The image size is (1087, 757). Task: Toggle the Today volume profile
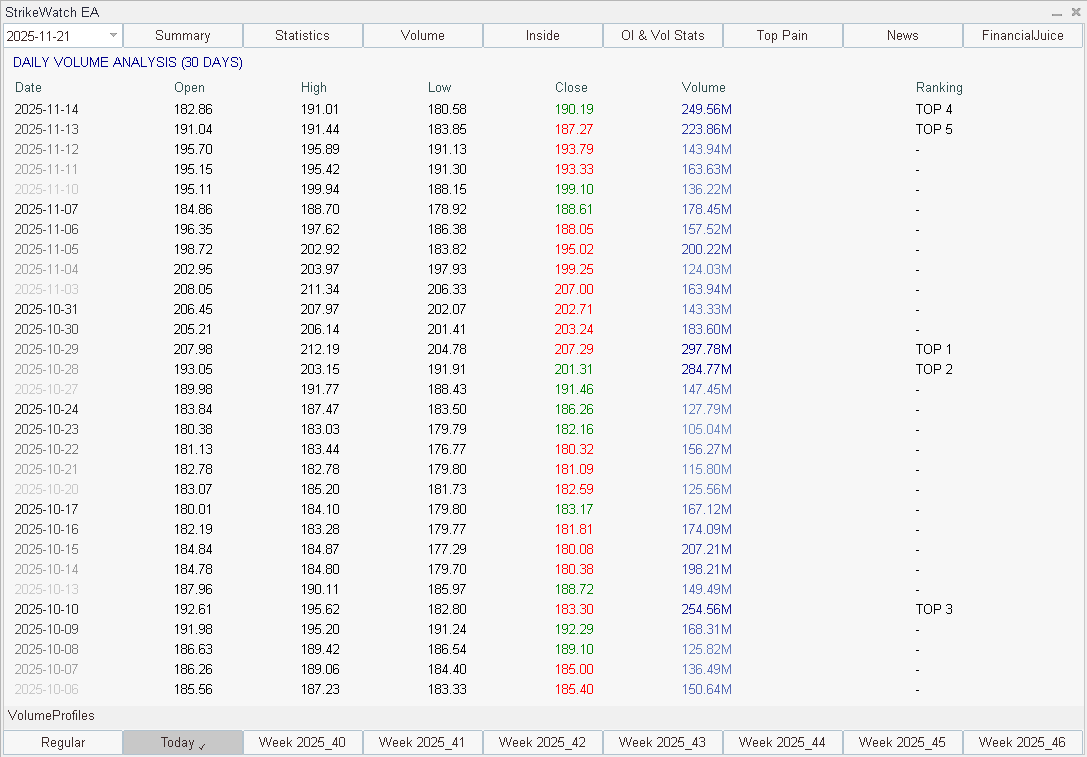pyautogui.click(x=183, y=742)
